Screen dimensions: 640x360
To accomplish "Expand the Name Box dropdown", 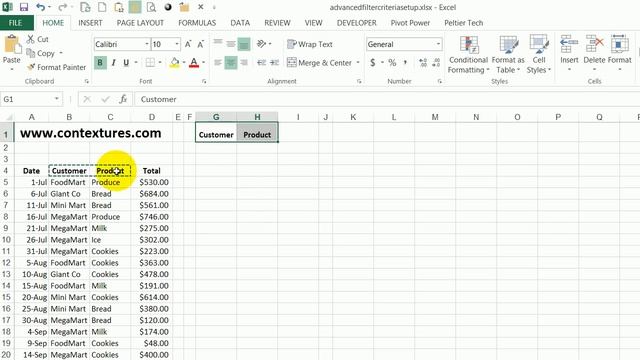I will (x=56, y=99).
